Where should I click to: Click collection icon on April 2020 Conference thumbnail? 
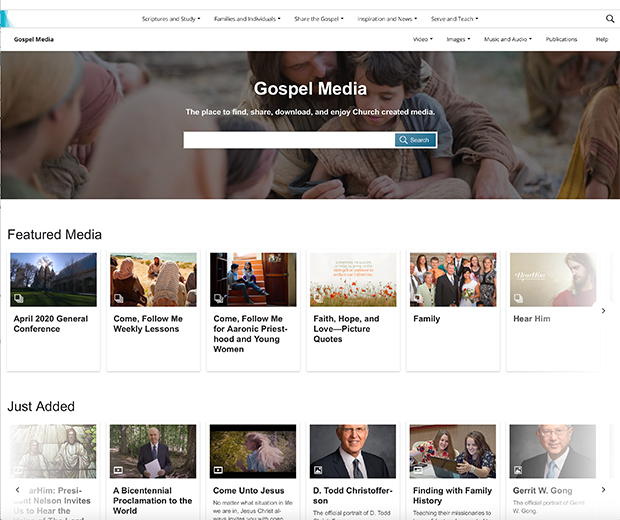click(19, 298)
